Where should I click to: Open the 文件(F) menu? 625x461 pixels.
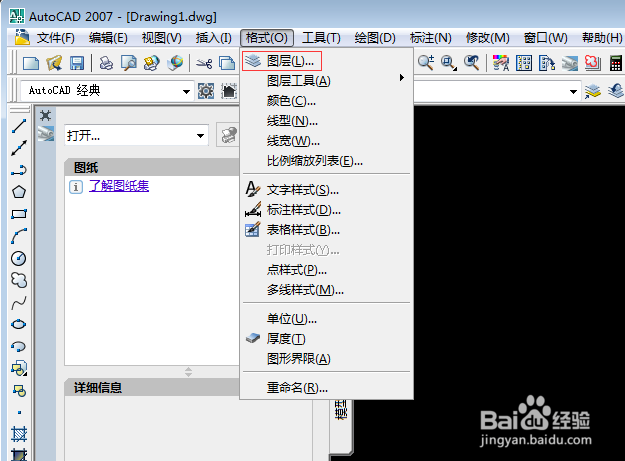(56, 38)
